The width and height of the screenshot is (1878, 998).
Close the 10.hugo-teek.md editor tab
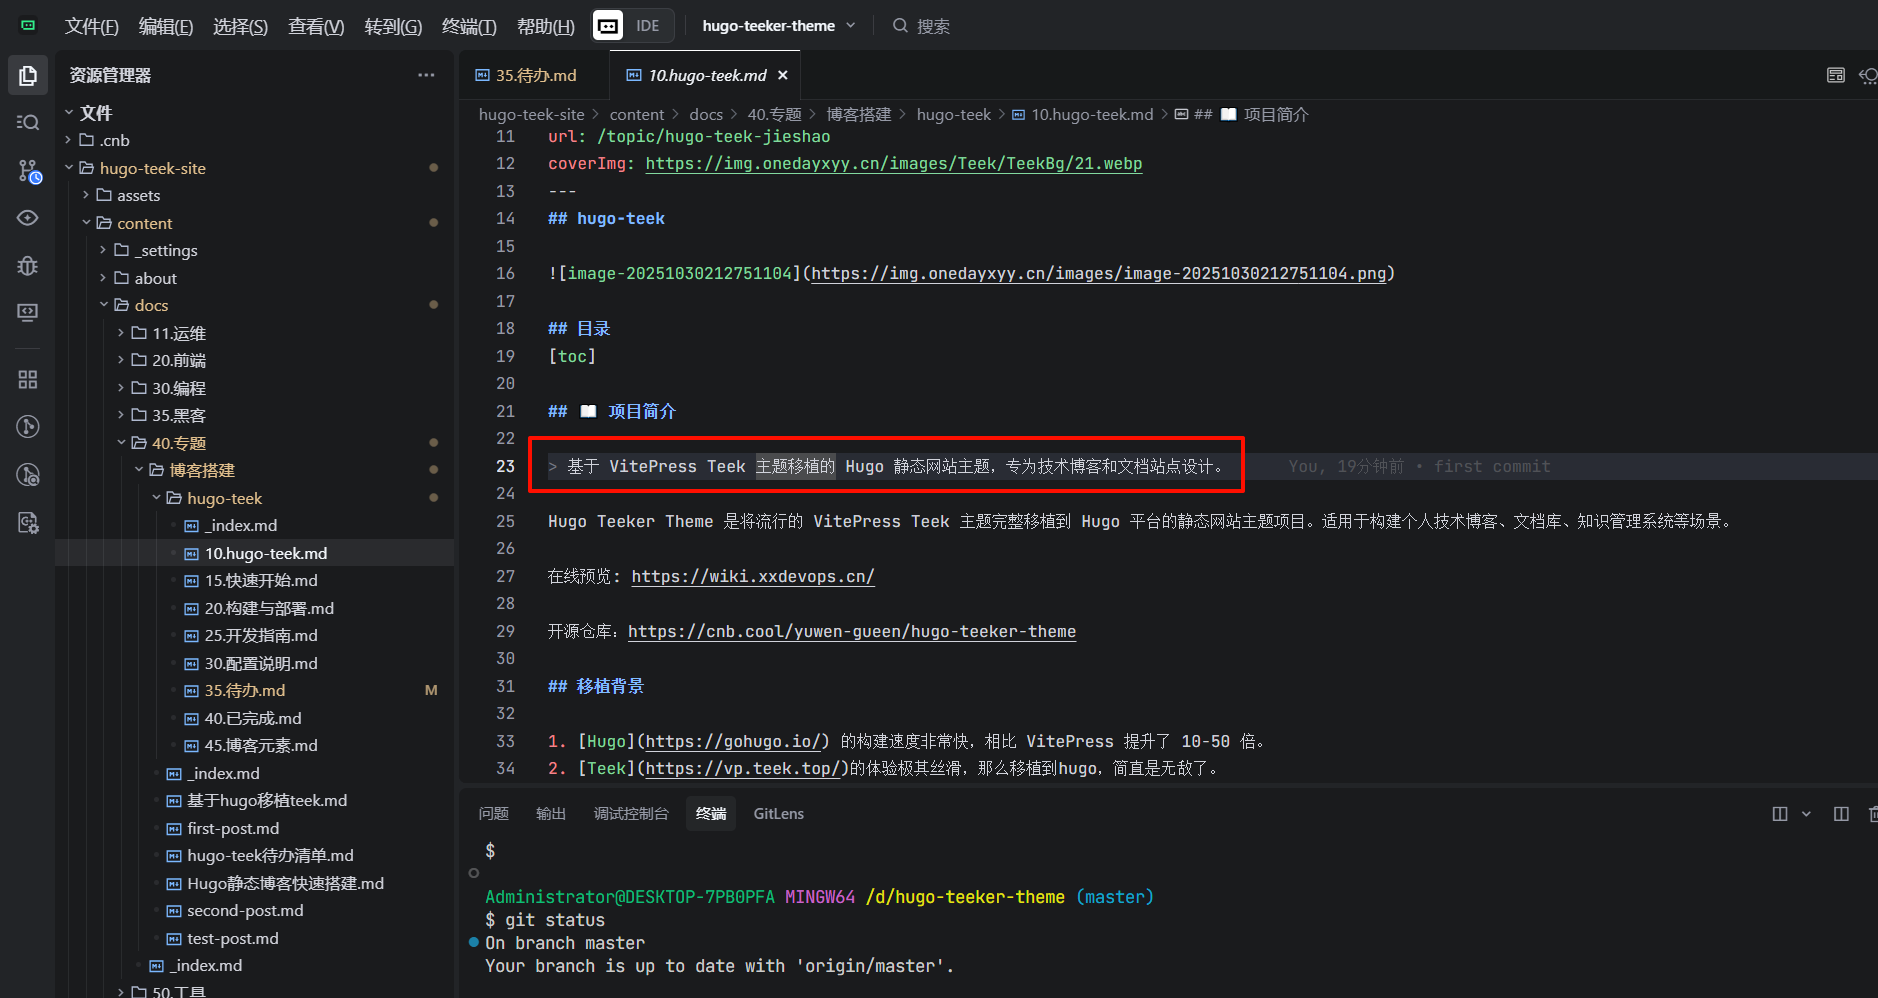tap(783, 76)
